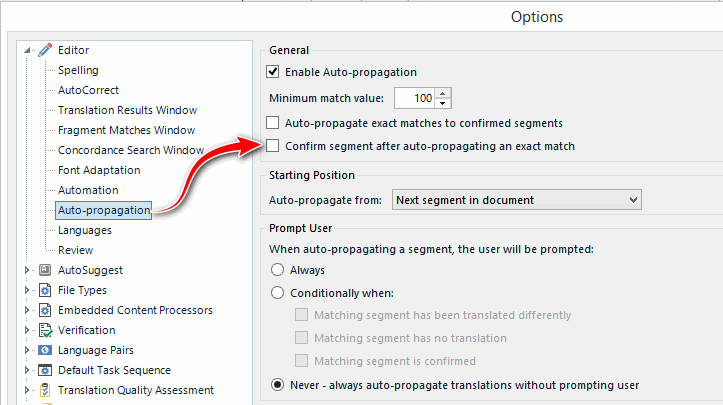This screenshot has width=723, height=405.
Task: Click the Translation Quality Assessment icon
Action: tap(45, 390)
